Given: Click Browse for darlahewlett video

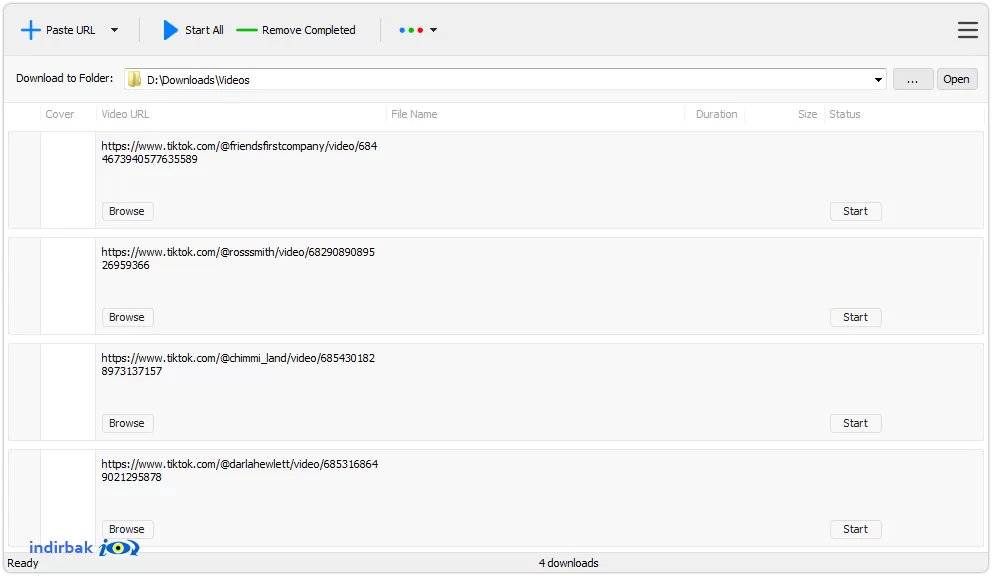Looking at the screenshot, I should pos(127,529).
